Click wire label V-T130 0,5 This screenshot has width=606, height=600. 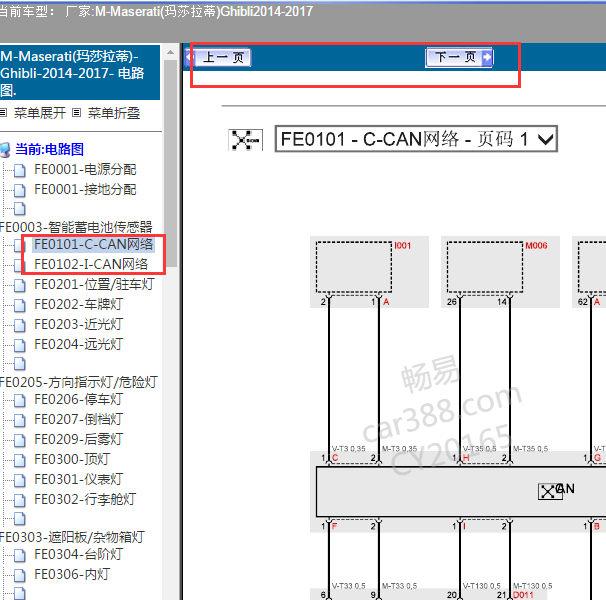point(482,586)
